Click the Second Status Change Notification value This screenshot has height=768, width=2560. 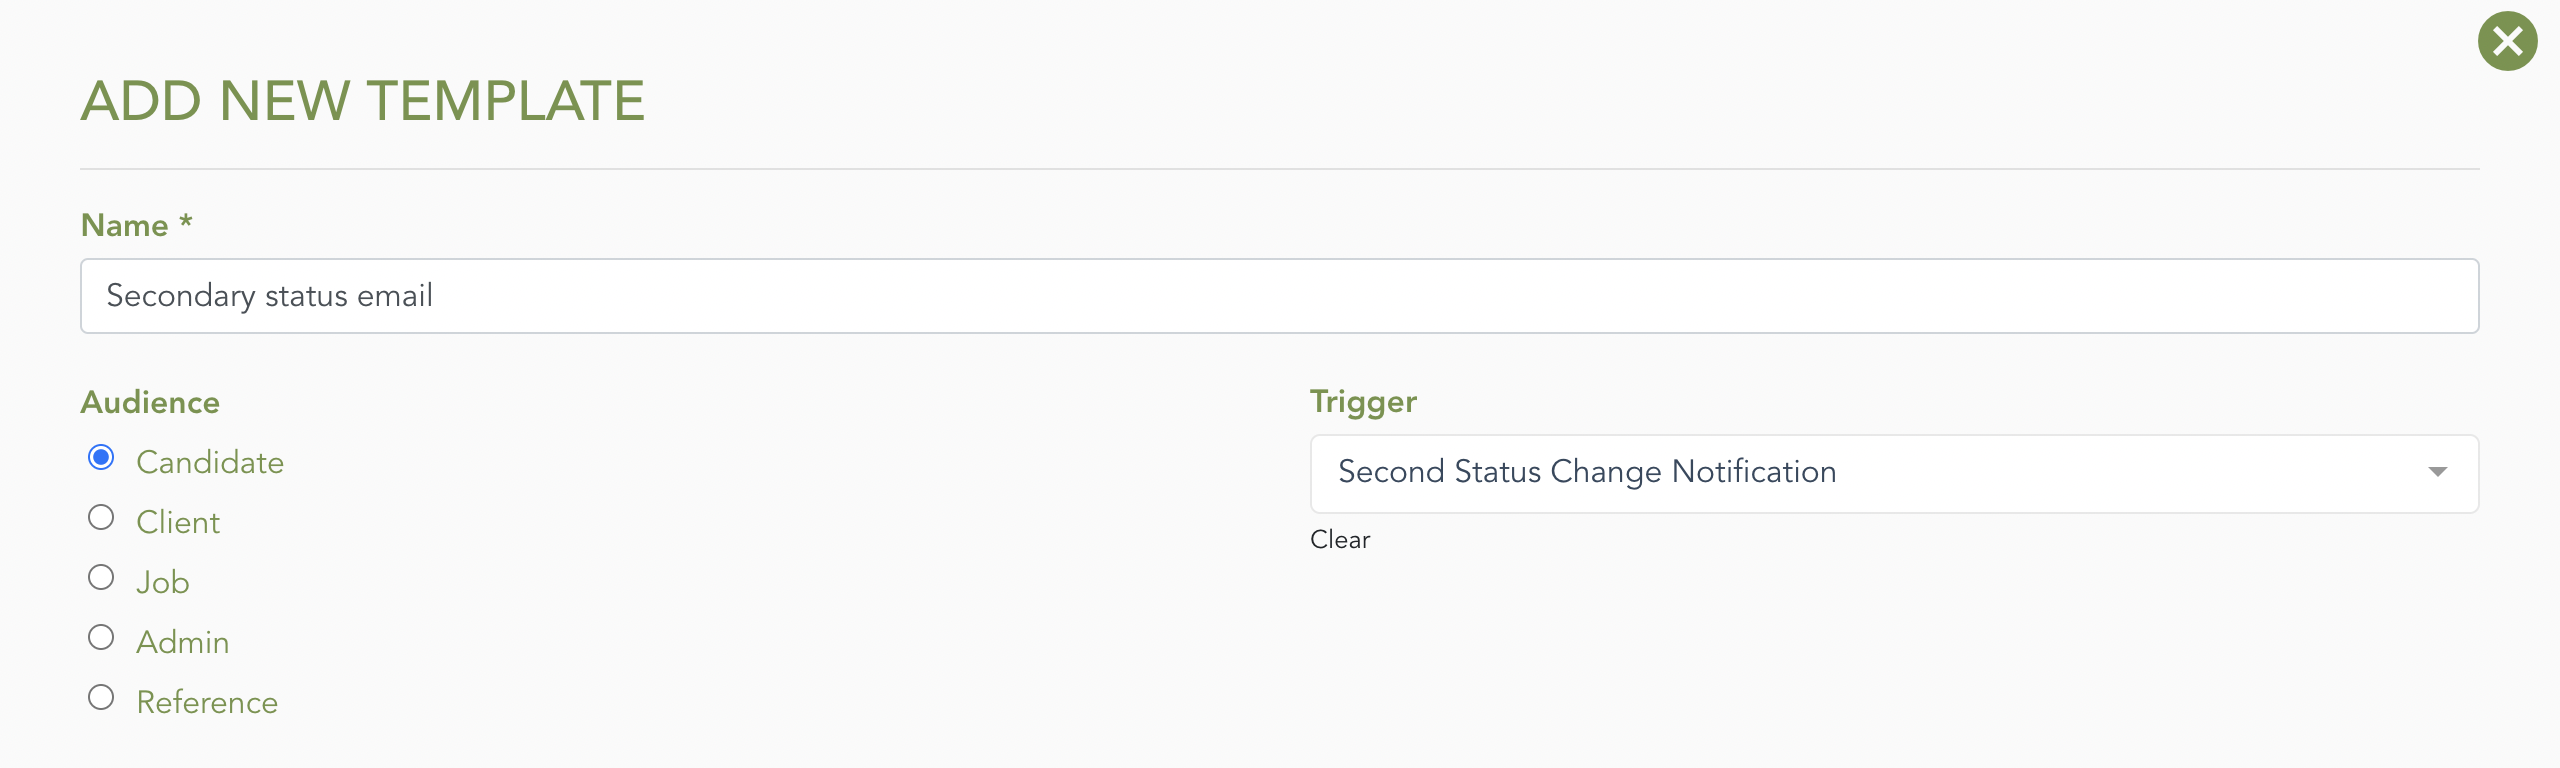tap(1587, 472)
